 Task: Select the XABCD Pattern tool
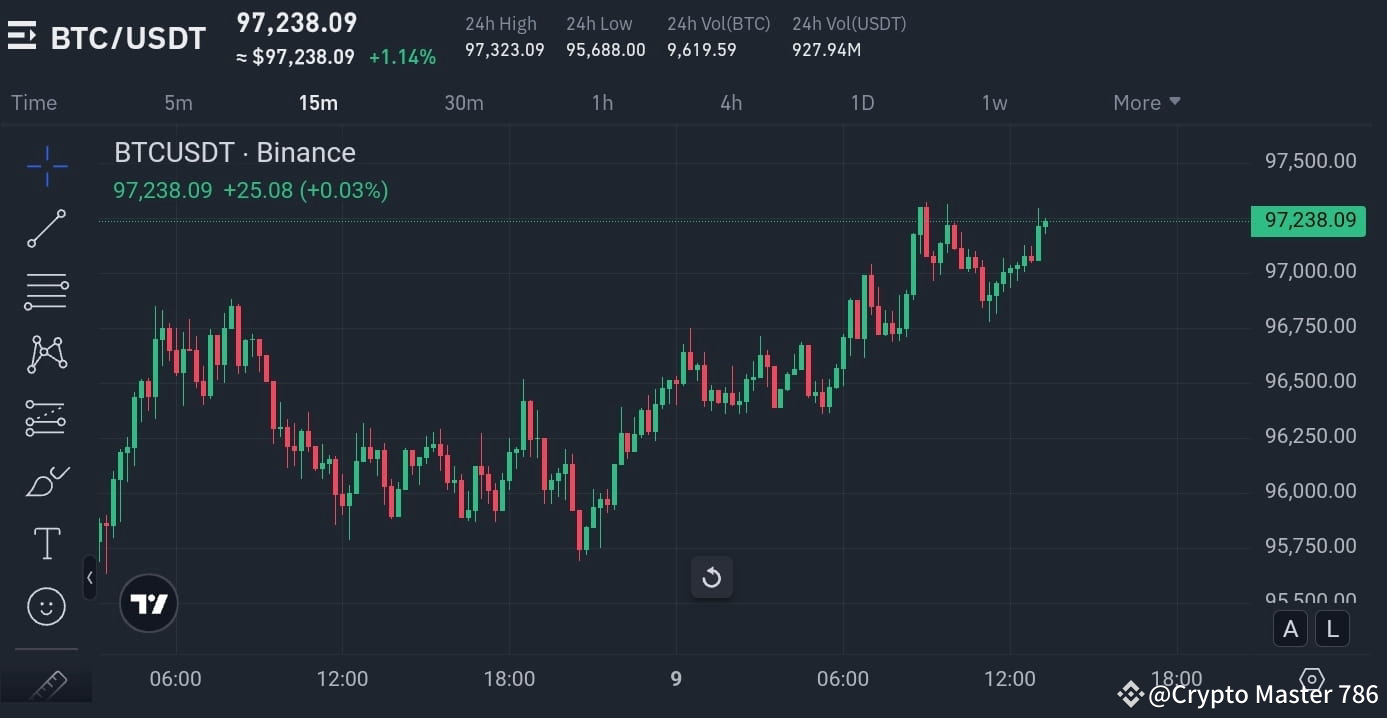(46, 354)
